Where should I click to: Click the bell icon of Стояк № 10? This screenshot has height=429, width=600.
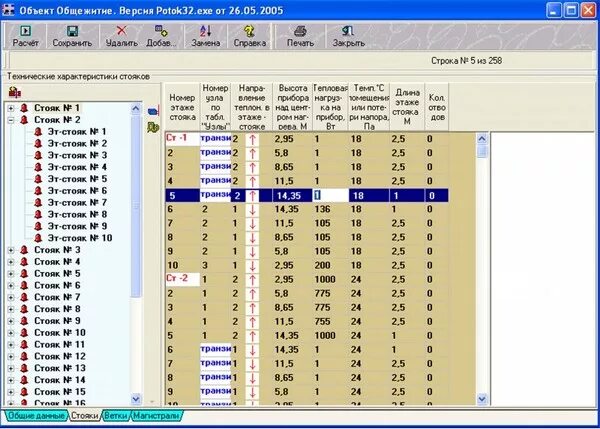[24, 333]
